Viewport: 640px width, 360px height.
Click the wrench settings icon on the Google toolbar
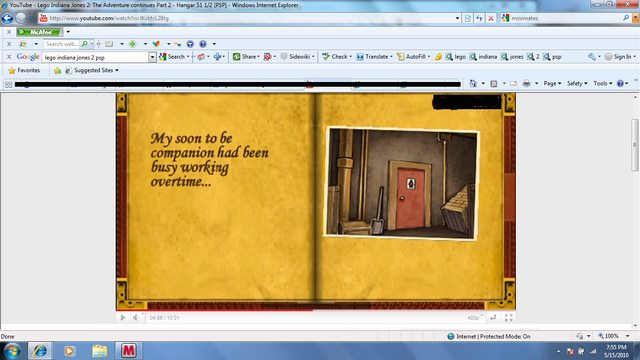592,57
